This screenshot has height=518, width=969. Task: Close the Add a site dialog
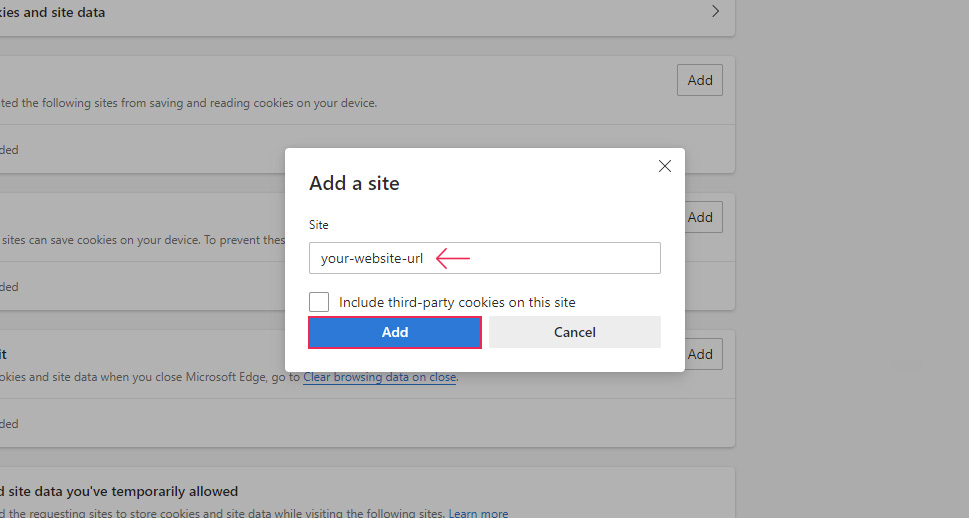coord(665,166)
